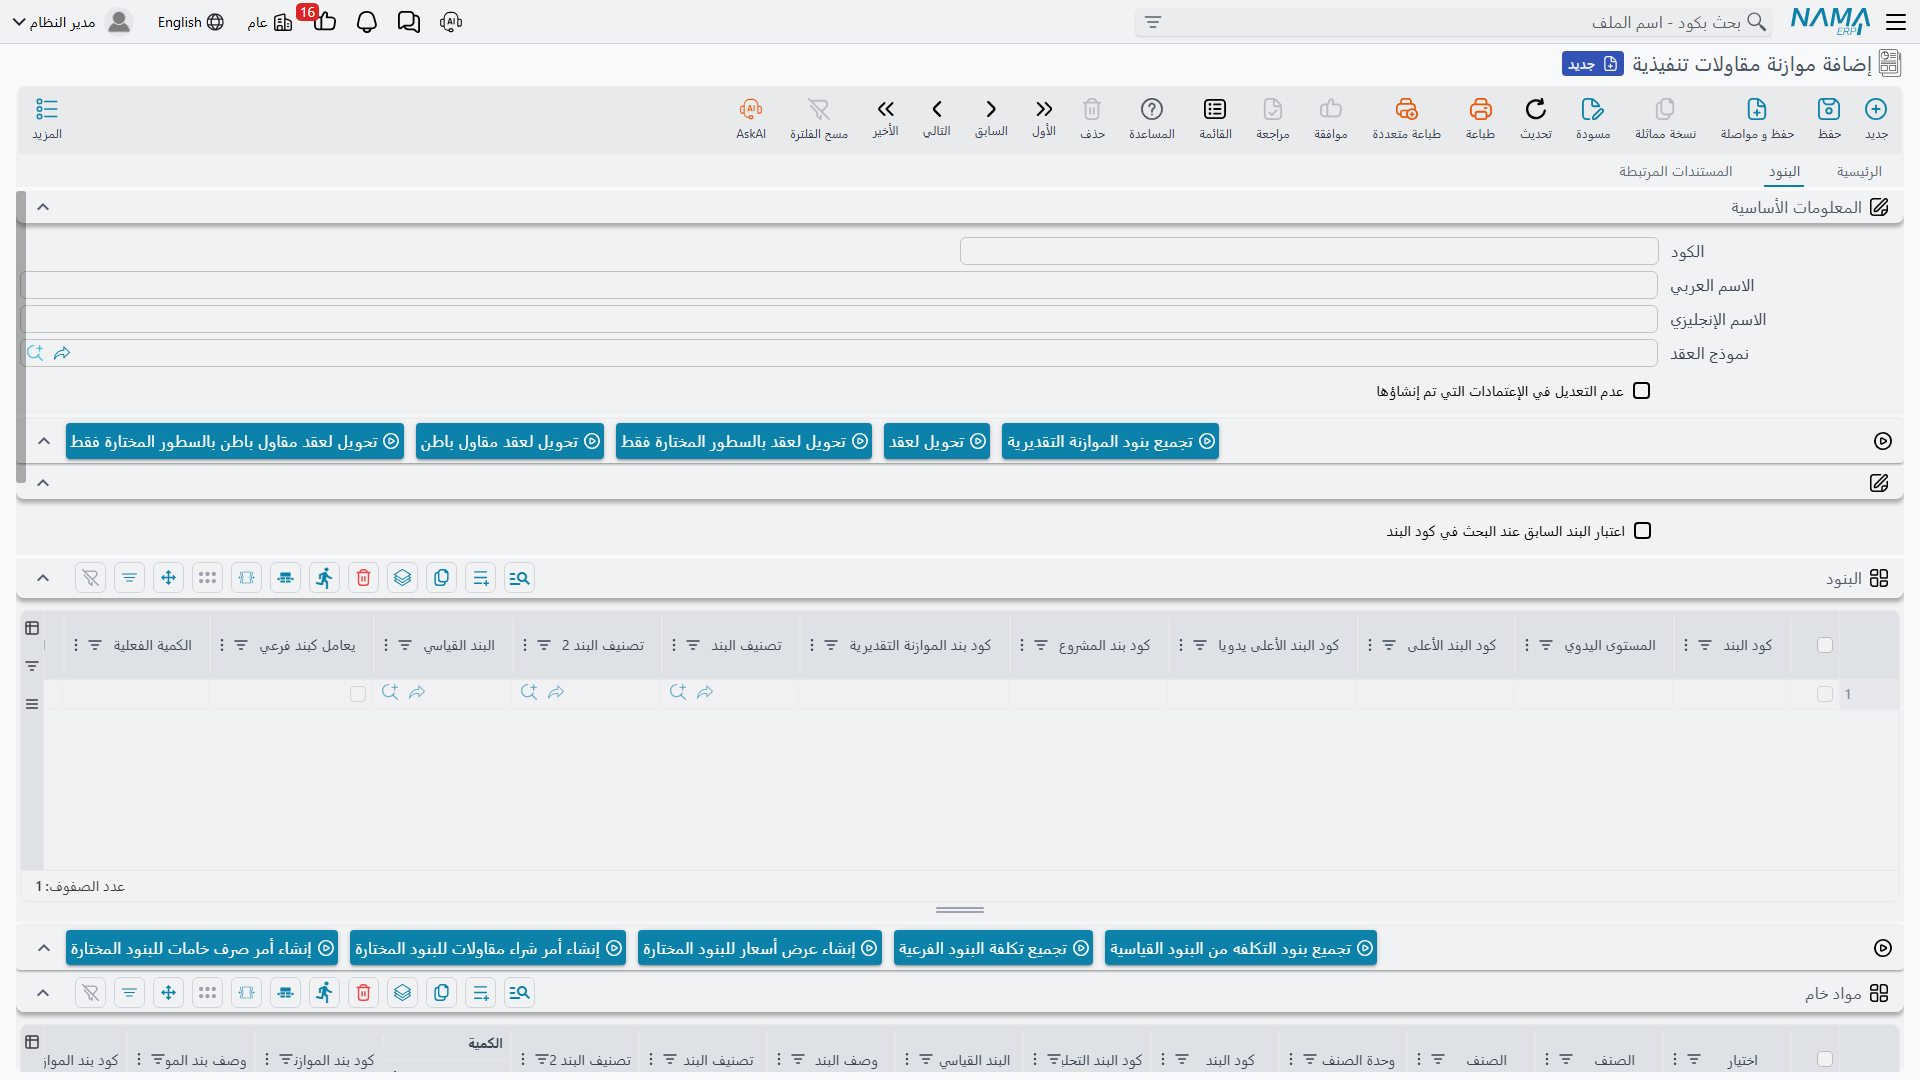1920x1080 pixels.
Task: Click تحويل لعقد مقاول باطن button
Action: coord(510,441)
